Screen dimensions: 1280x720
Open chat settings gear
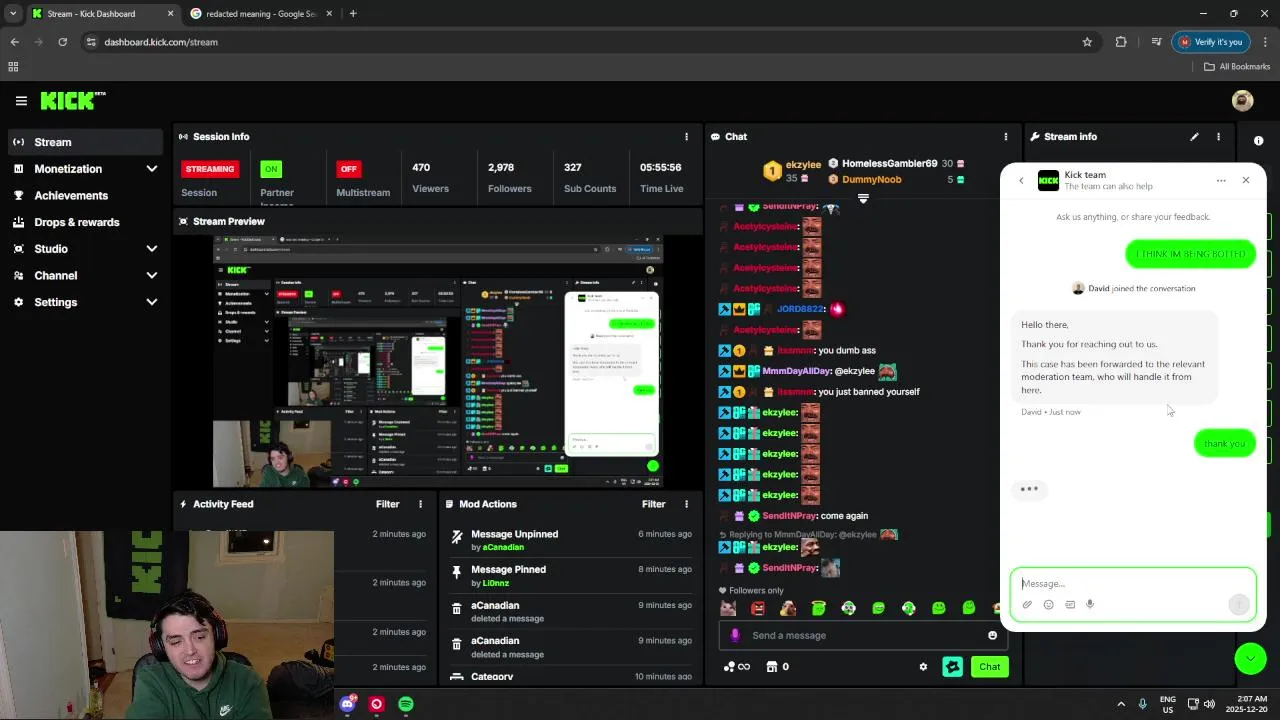click(923, 667)
